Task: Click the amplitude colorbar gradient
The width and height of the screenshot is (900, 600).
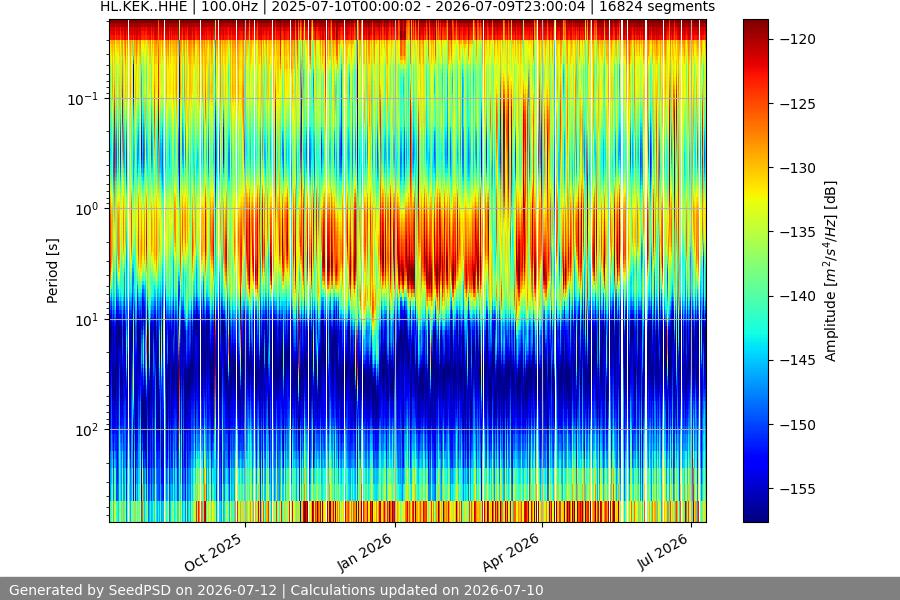Action: point(755,271)
